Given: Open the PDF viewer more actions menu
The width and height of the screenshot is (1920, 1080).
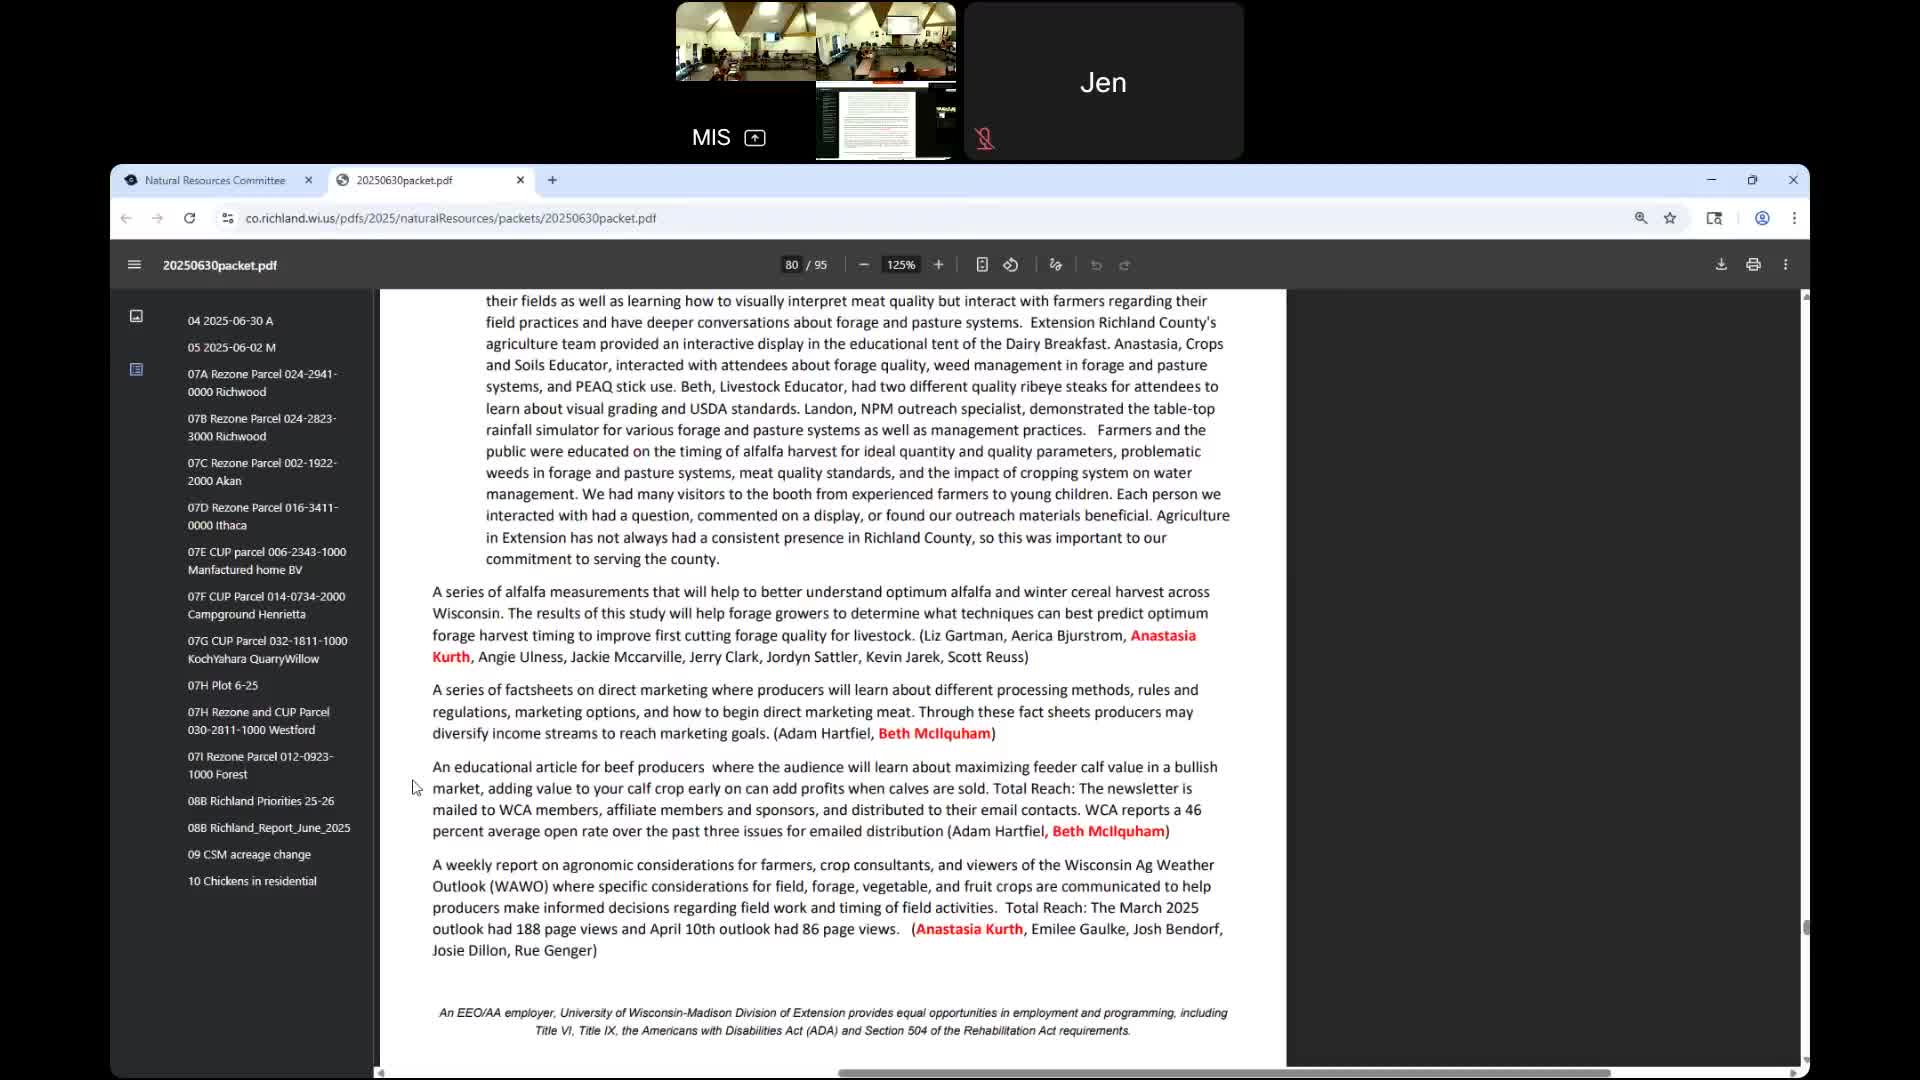Looking at the screenshot, I should click(1786, 265).
